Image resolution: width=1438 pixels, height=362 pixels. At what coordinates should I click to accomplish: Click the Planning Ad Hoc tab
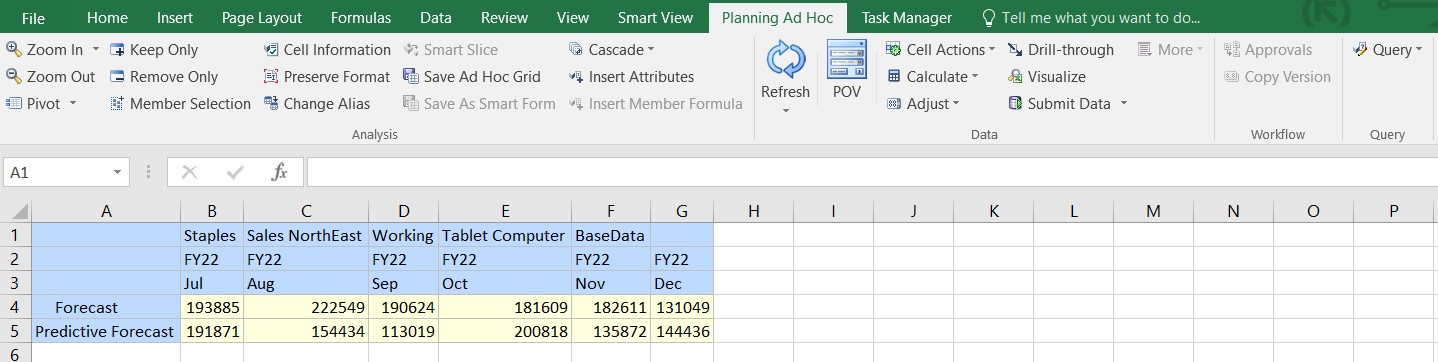(x=778, y=17)
